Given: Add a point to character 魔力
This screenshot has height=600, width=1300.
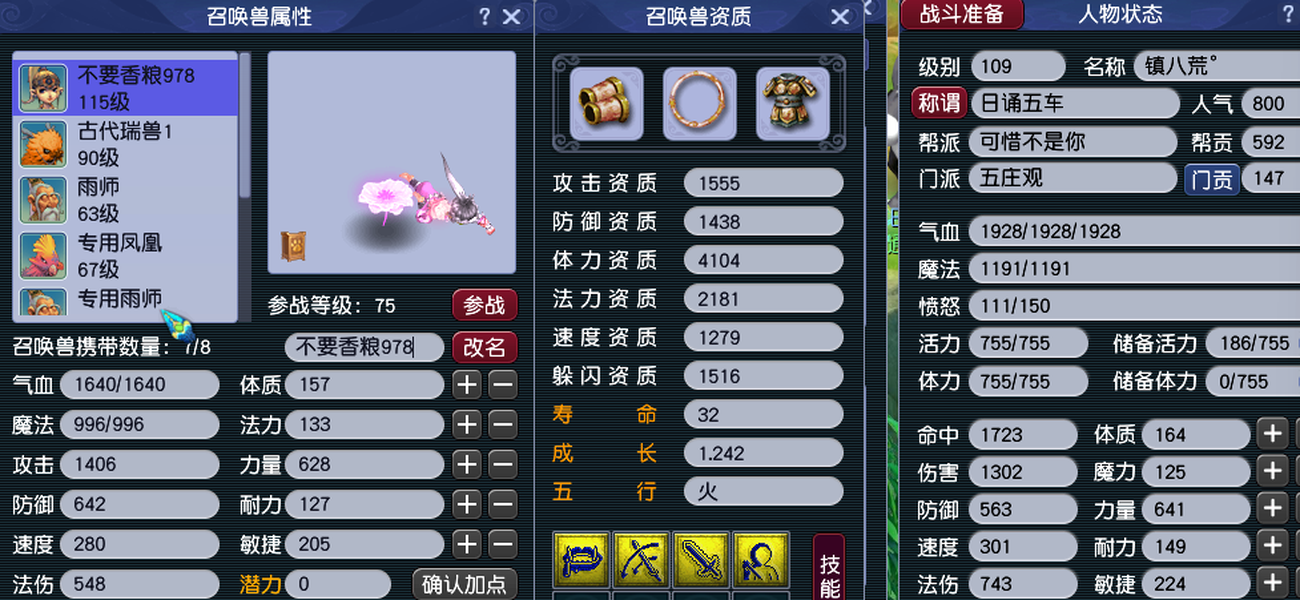Looking at the screenshot, I should (1272, 471).
